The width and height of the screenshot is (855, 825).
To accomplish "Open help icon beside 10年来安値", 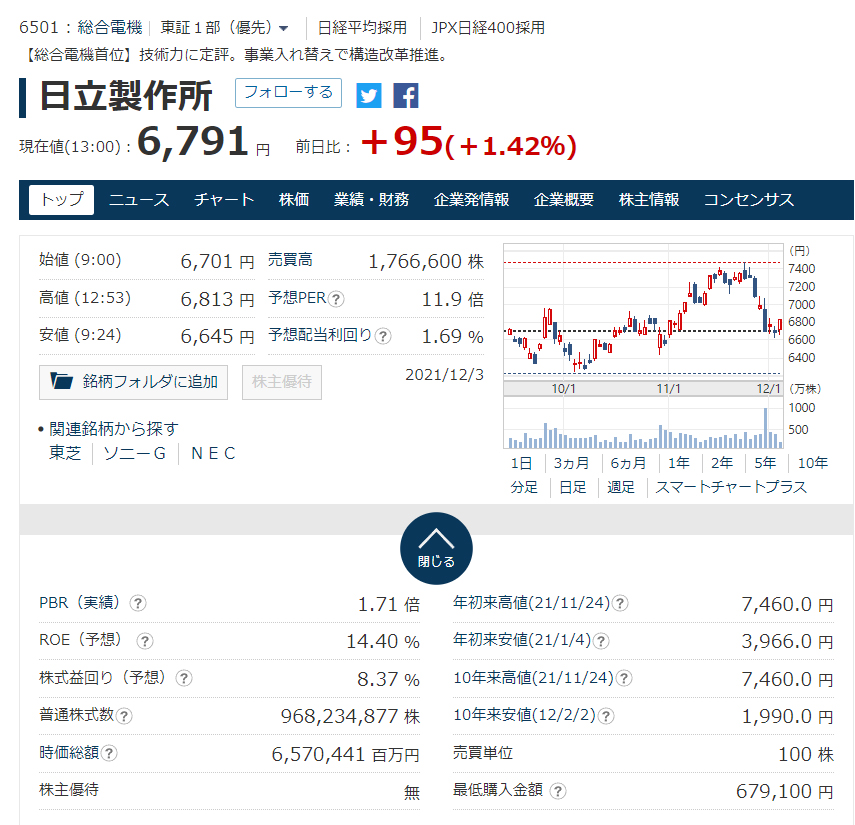I will coord(606,715).
